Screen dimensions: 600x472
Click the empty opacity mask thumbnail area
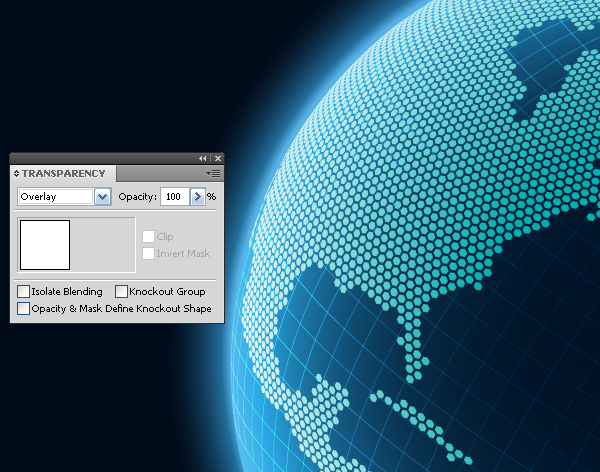click(x=103, y=245)
